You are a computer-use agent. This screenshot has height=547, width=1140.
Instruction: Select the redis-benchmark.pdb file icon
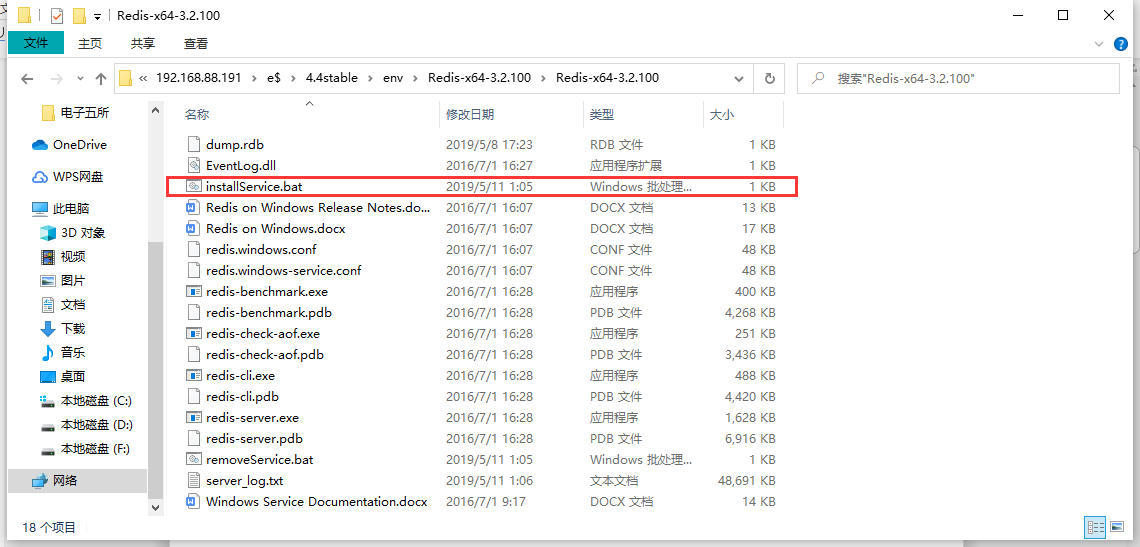click(193, 313)
